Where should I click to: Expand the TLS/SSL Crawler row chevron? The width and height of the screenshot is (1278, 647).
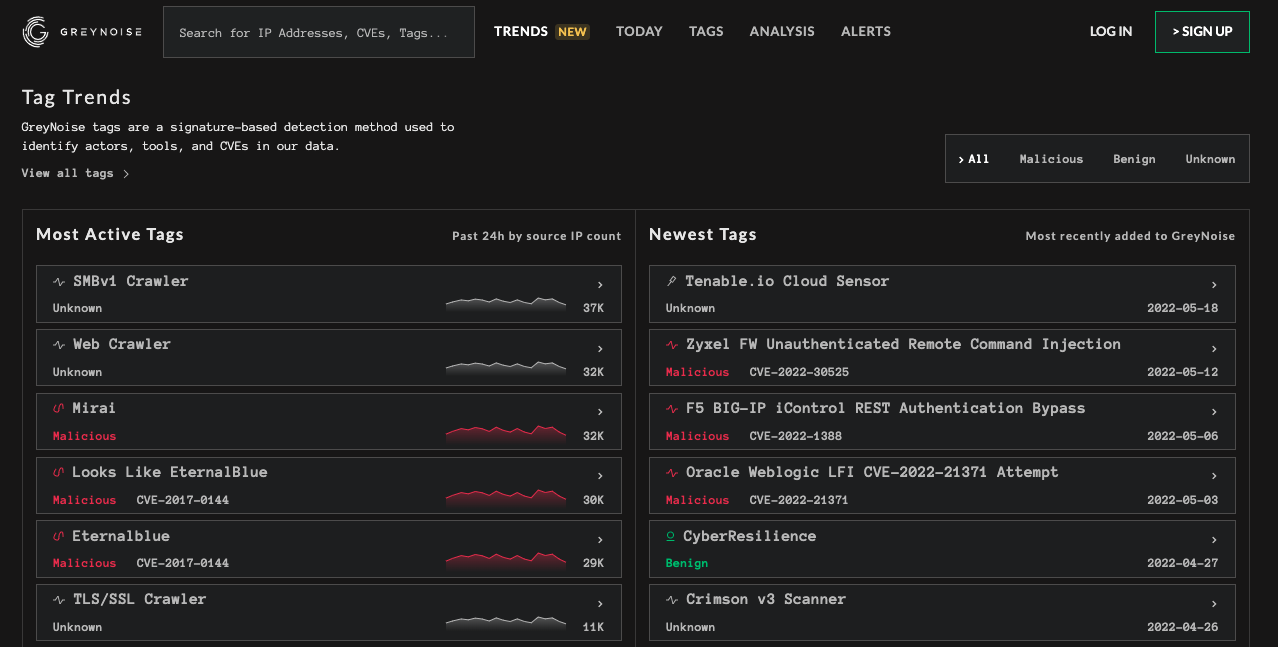(600, 604)
